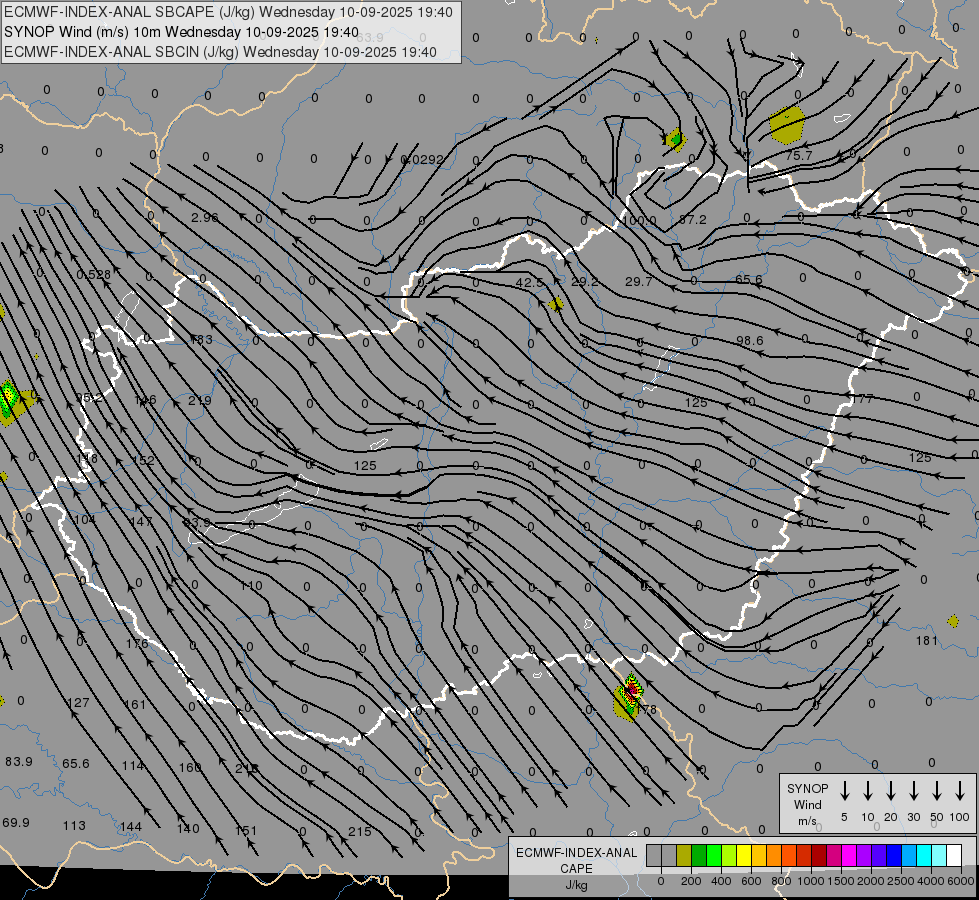Pick the white swatch ending the CAPE legend
Image resolution: width=979 pixels, height=900 pixels.
coord(955,855)
